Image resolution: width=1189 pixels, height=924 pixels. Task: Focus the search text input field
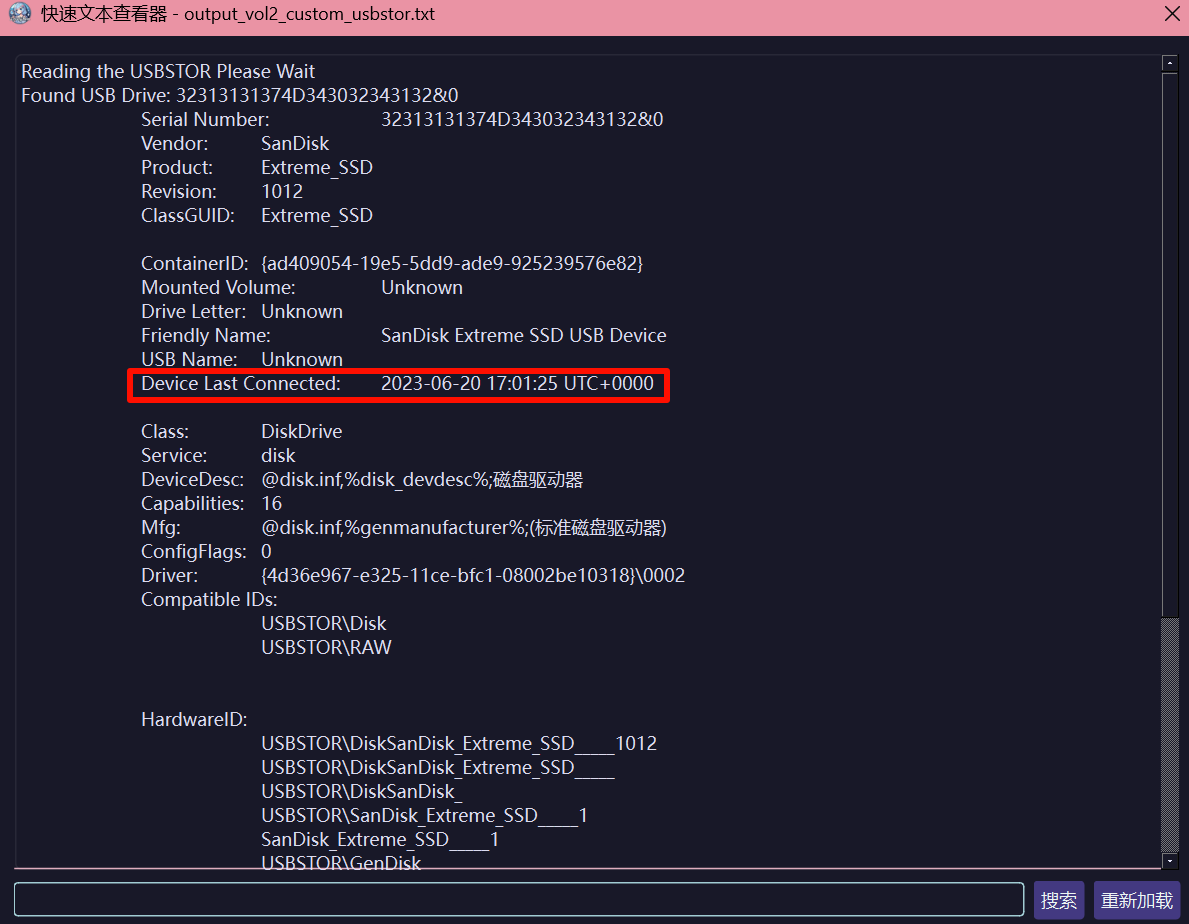(x=519, y=900)
